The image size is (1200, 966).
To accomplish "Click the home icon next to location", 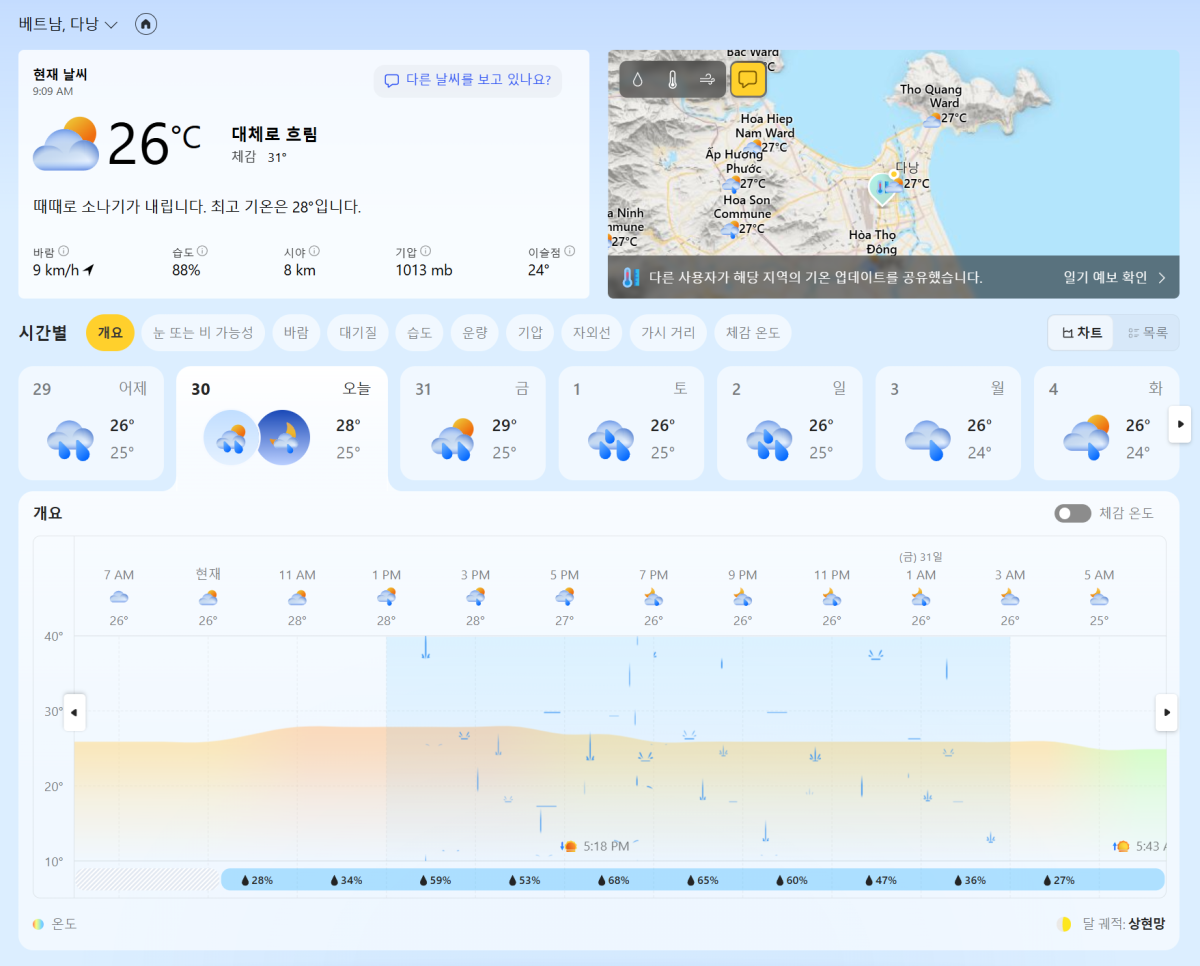I will [146, 24].
